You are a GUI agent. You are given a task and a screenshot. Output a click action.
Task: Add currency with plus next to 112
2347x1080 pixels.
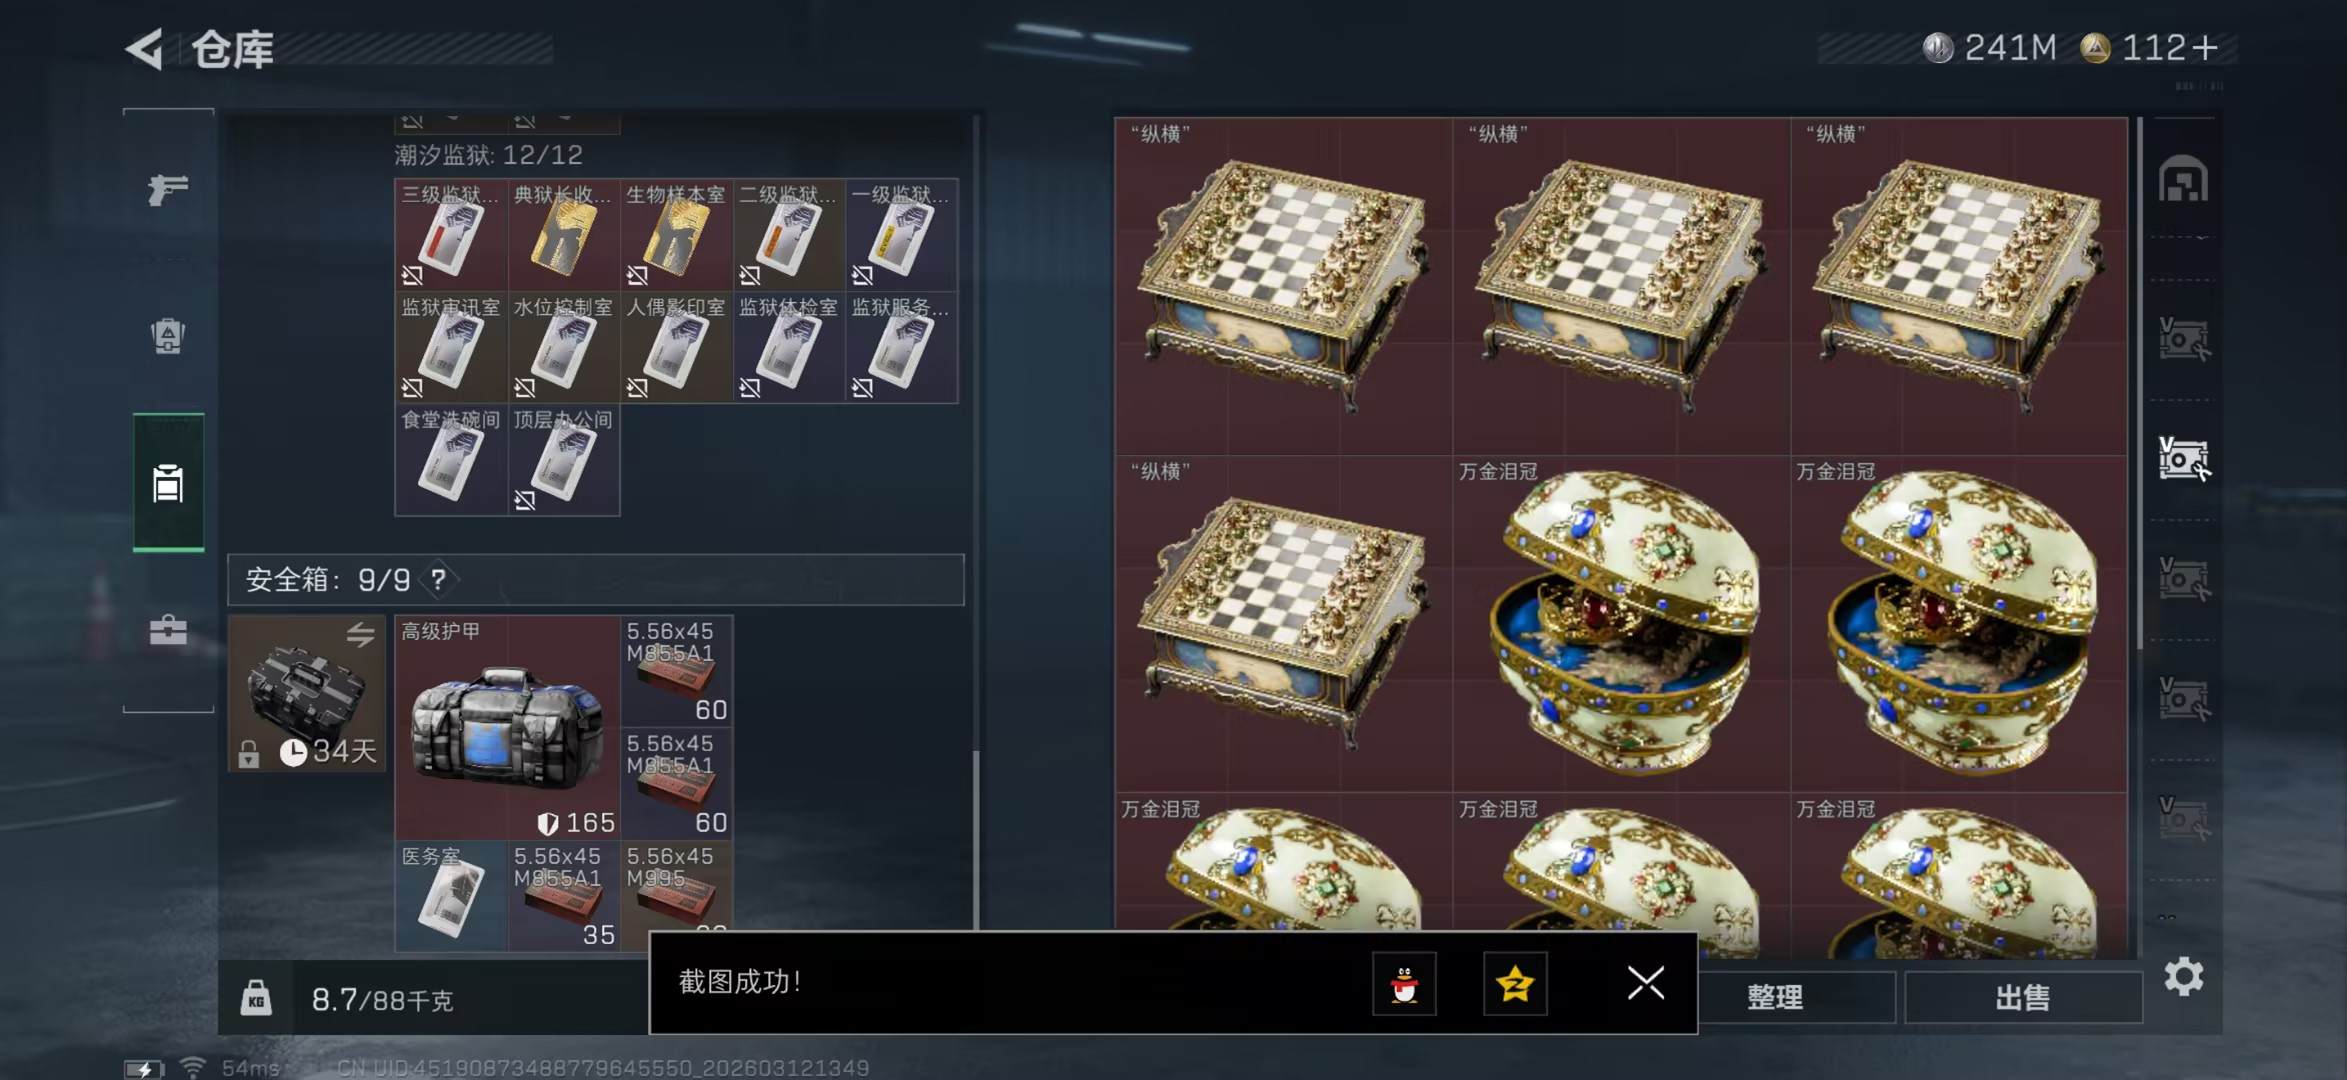click(2205, 47)
